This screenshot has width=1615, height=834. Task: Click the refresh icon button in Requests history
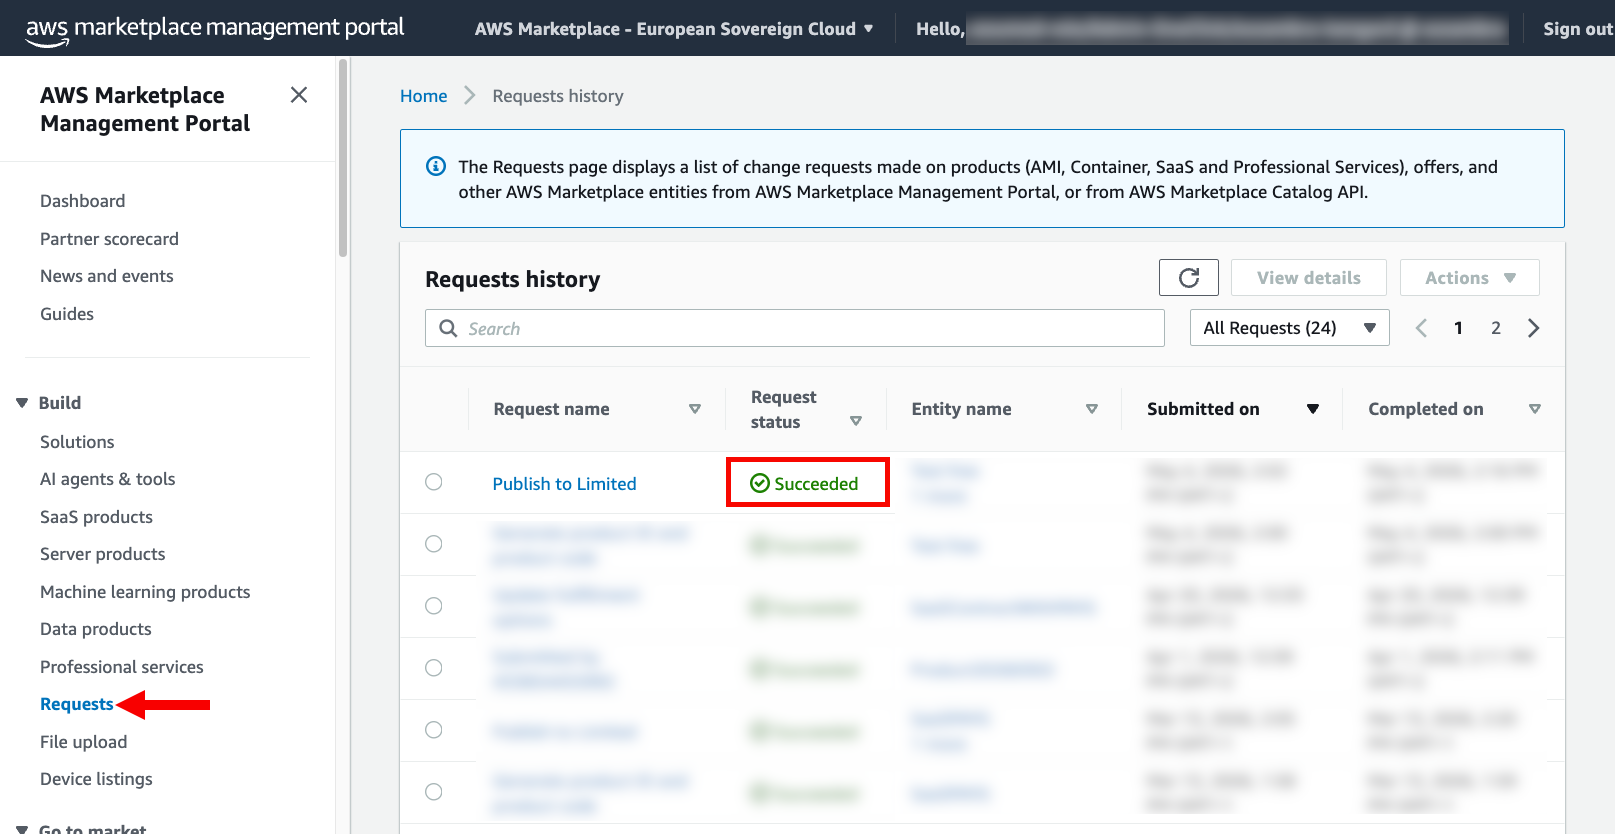pyautogui.click(x=1189, y=278)
